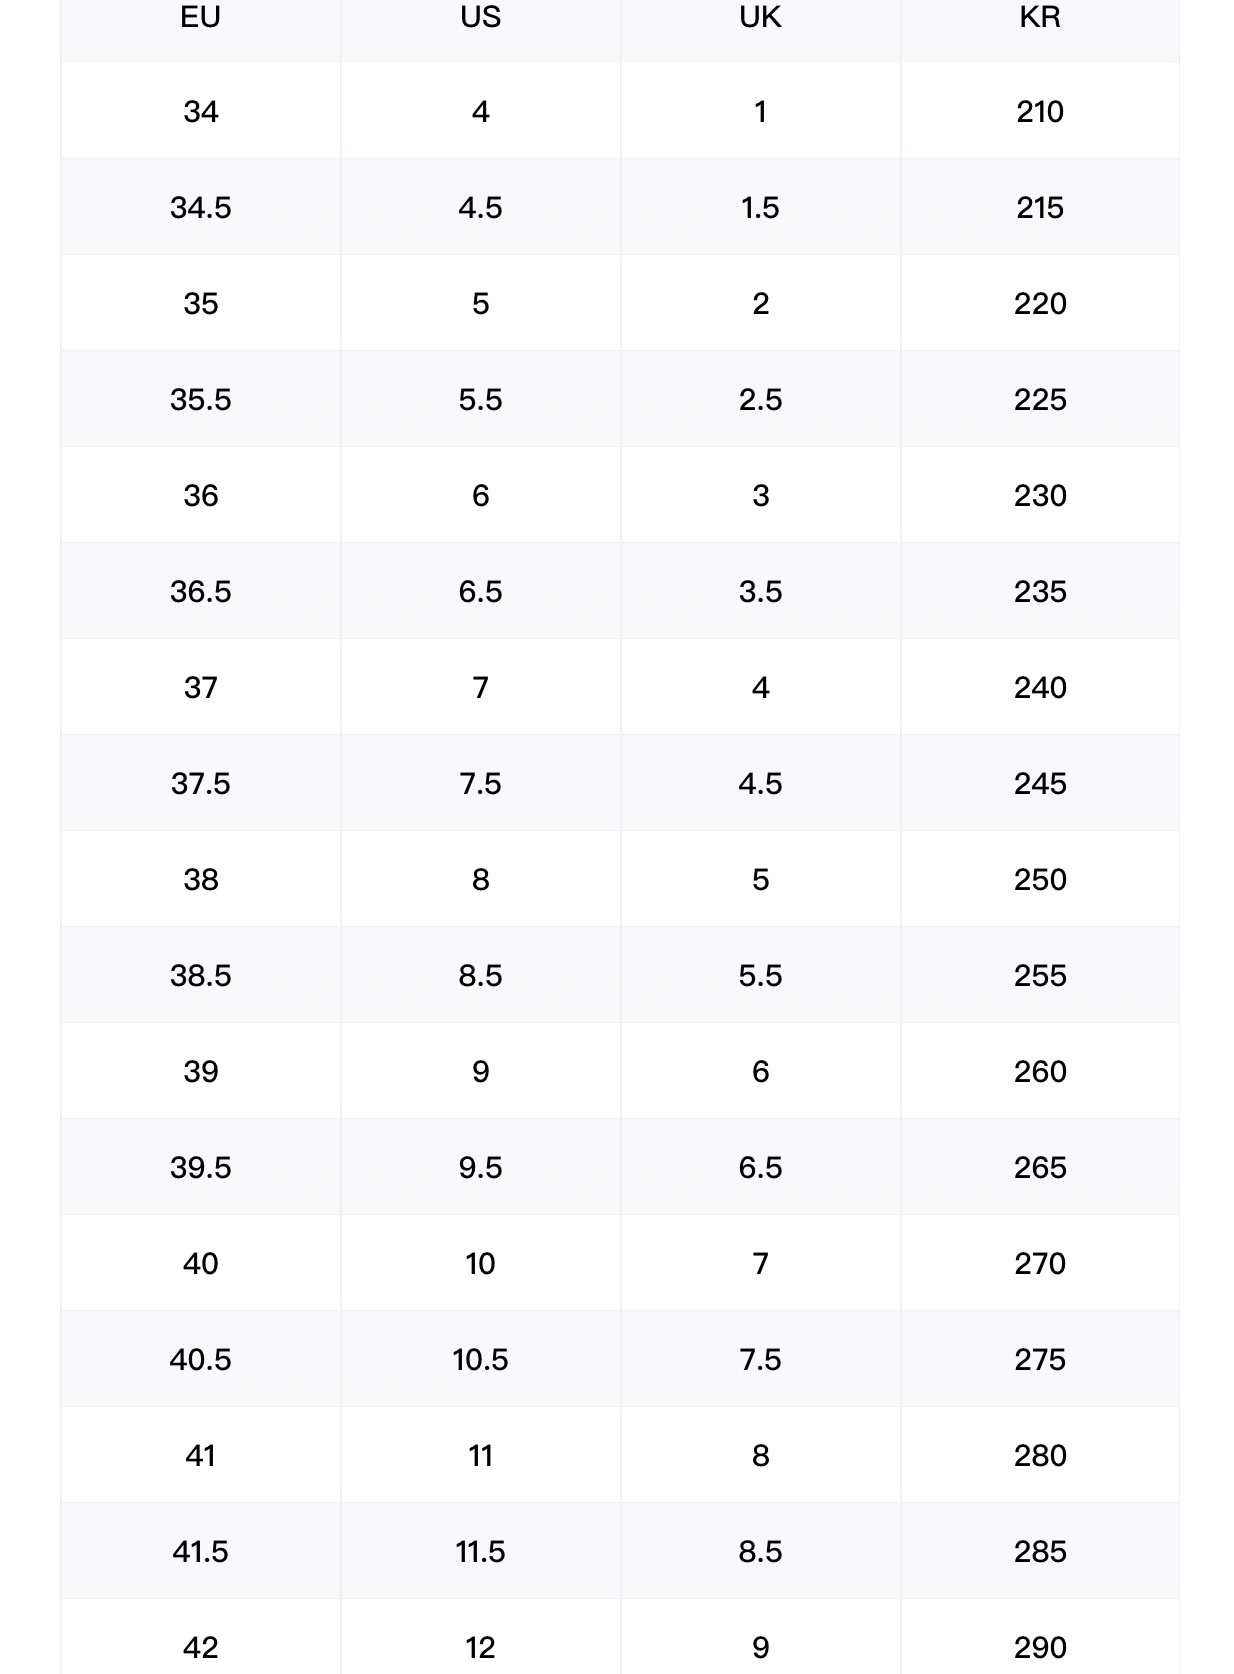The width and height of the screenshot is (1234, 1674).
Task: Select the US column header
Action: 480,18
